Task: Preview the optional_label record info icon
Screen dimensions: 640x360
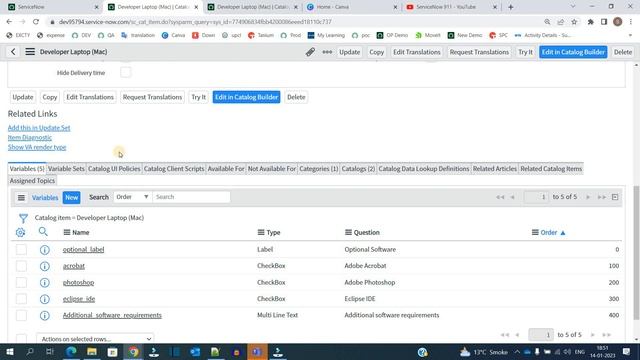Action: click(44, 250)
